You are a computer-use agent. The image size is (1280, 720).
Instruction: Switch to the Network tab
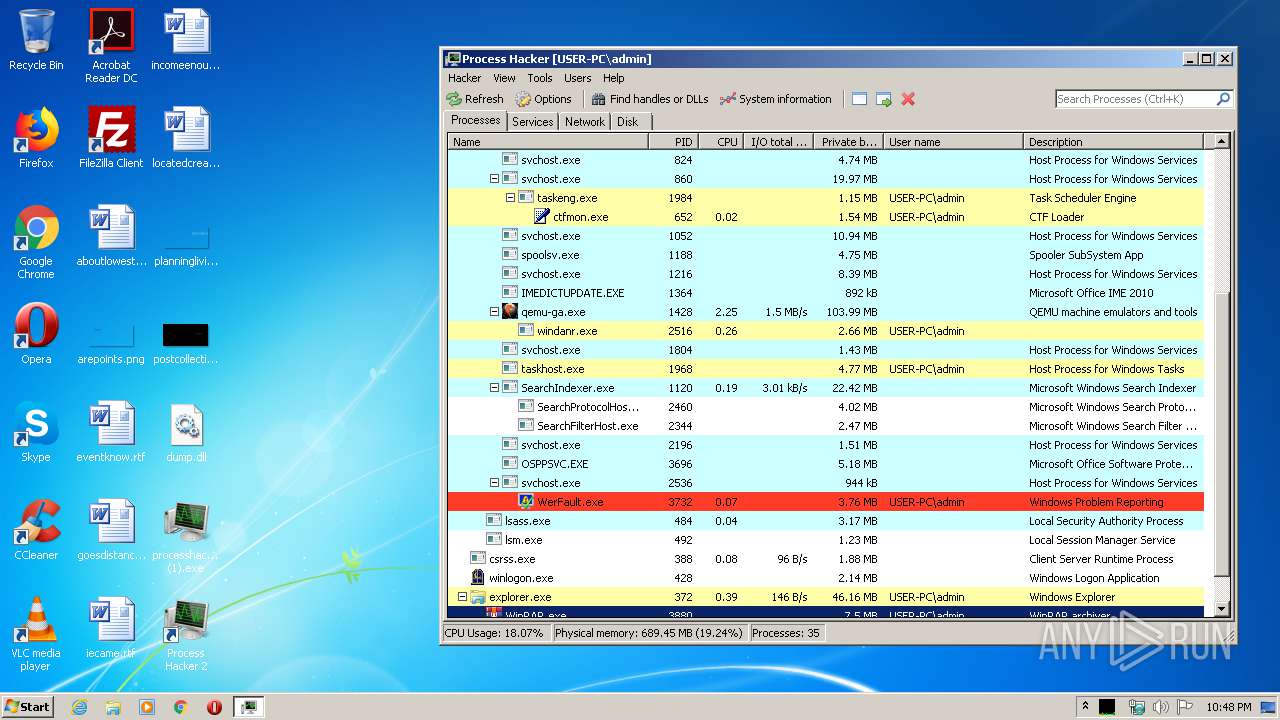pyautogui.click(x=585, y=122)
